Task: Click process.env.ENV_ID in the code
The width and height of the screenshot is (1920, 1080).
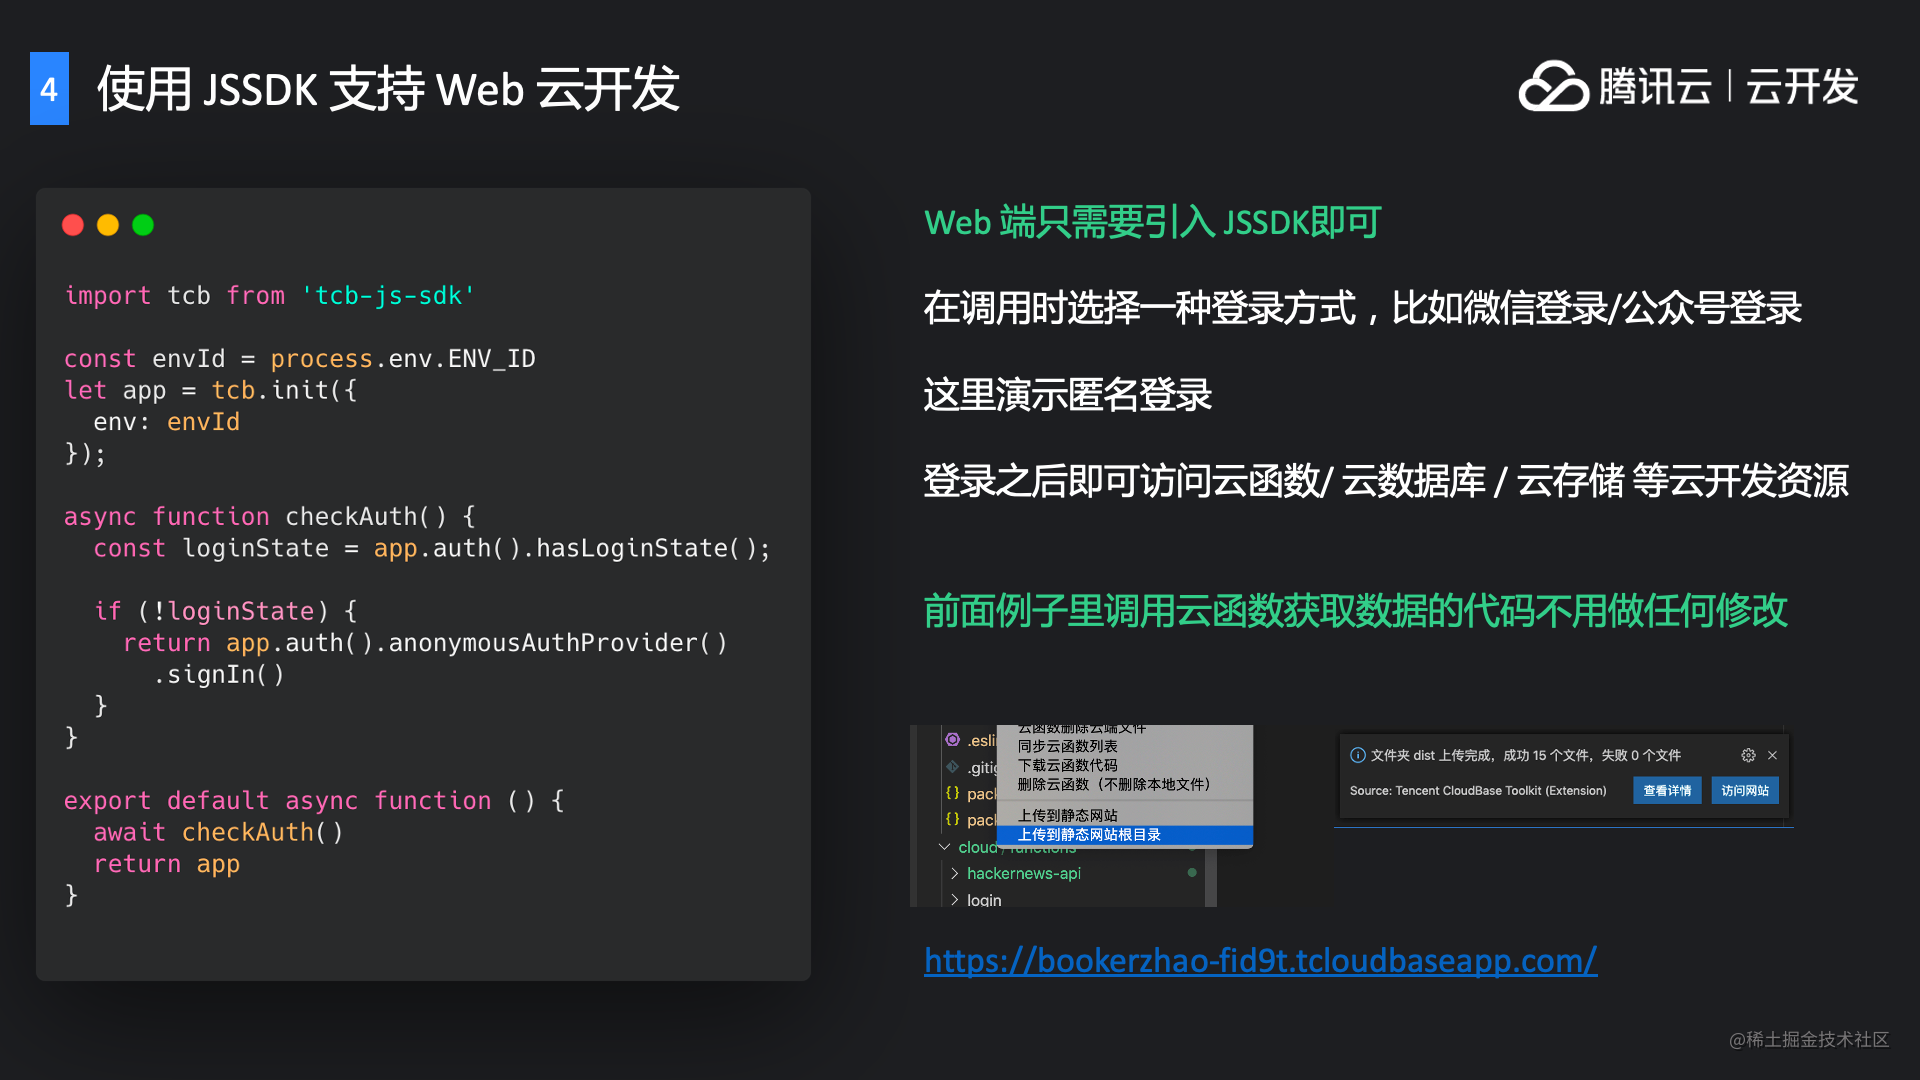Action: [x=403, y=359]
